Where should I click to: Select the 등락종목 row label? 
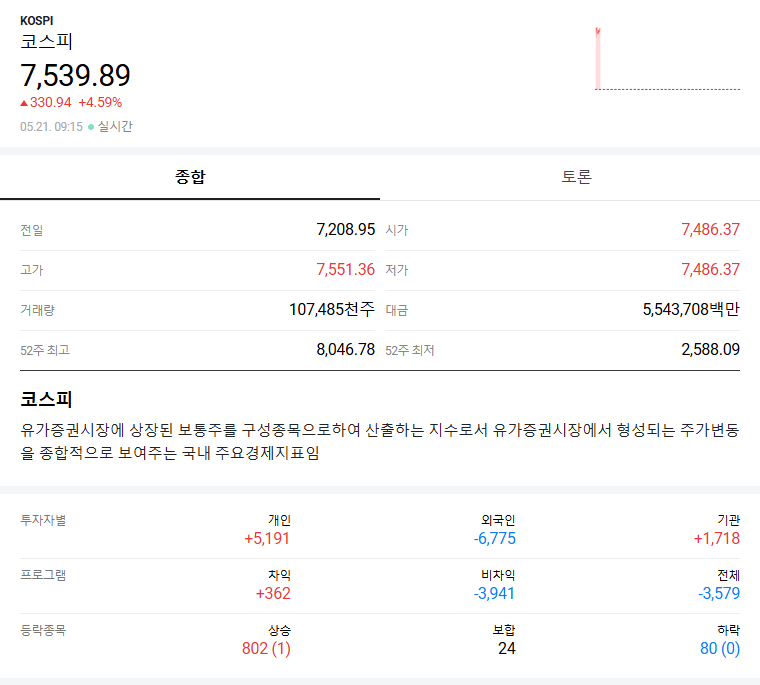point(43,630)
